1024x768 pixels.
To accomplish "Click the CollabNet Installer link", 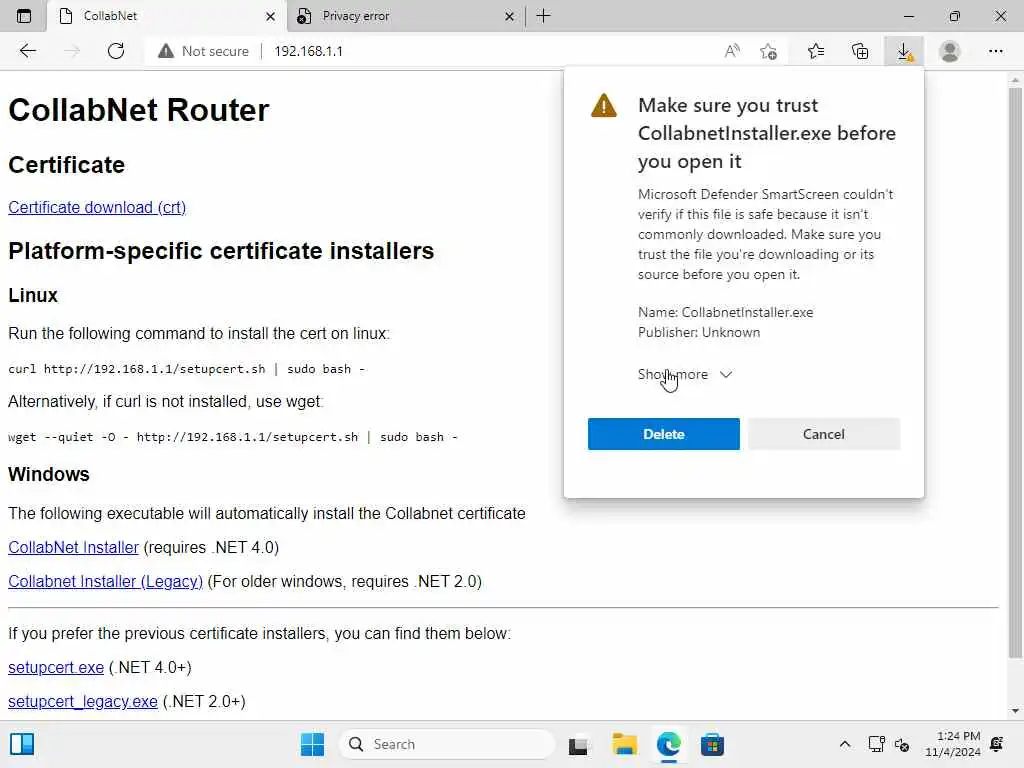I will (73, 547).
